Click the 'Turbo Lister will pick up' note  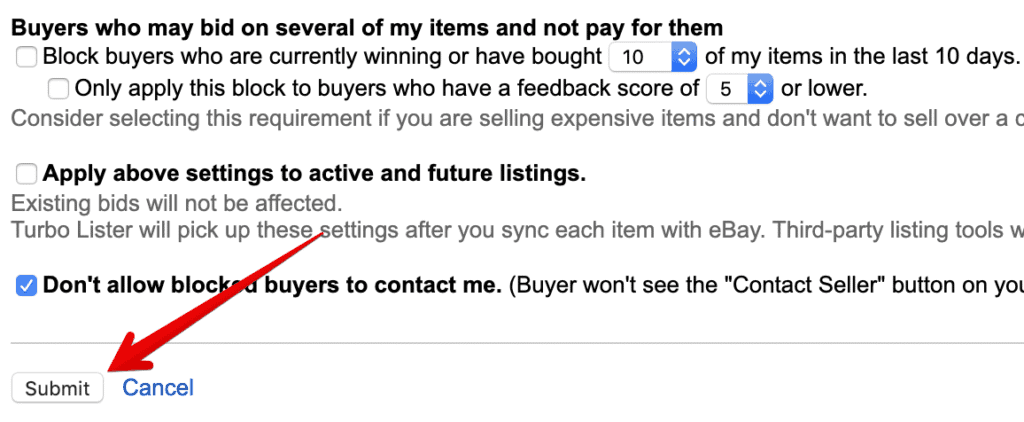click(500, 230)
